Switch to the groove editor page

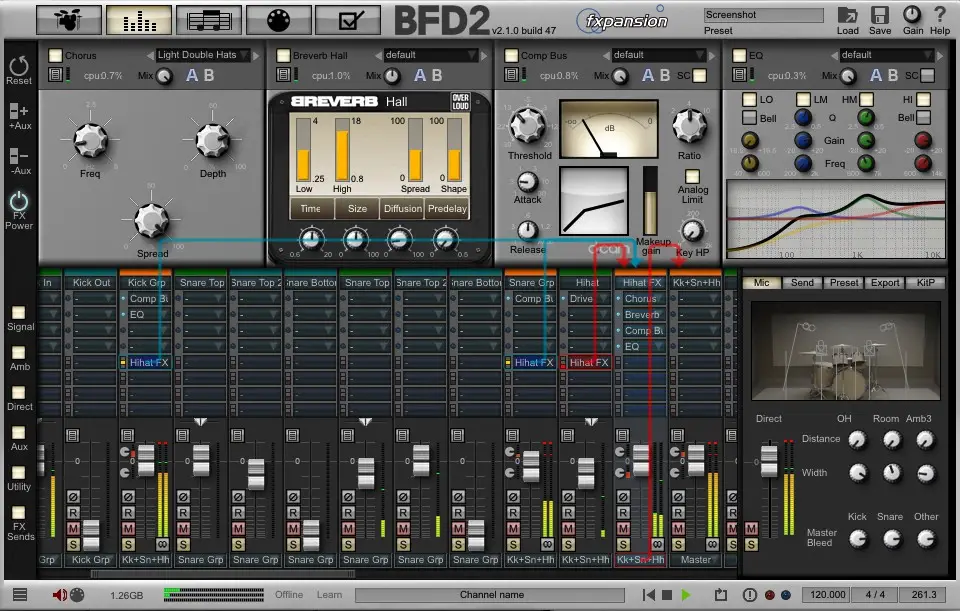tap(209, 19)
